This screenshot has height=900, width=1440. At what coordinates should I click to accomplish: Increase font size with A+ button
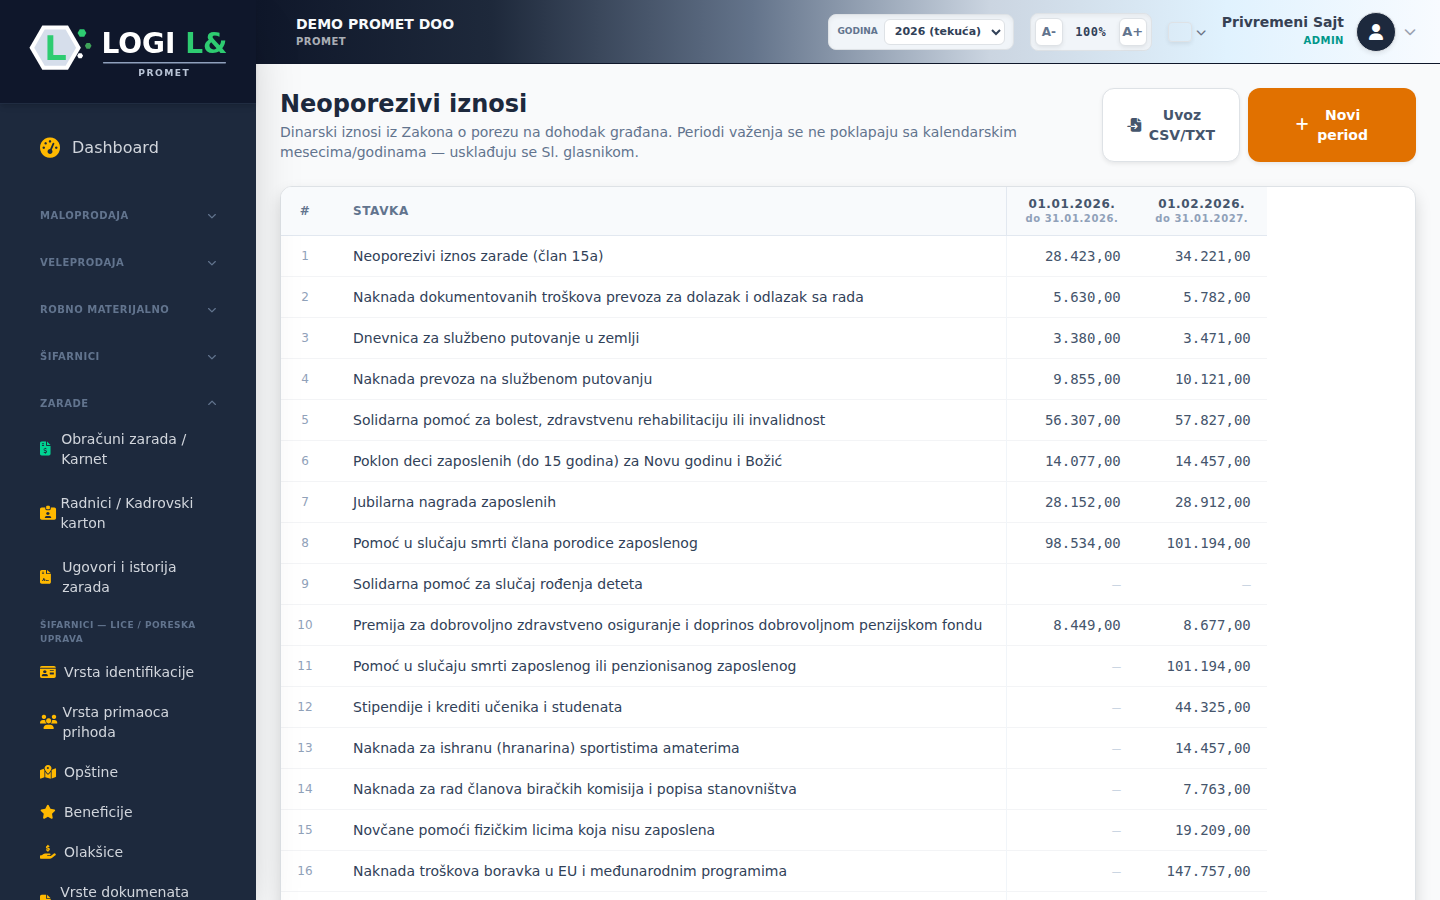pyautogui.click(x=1132, y=32)
